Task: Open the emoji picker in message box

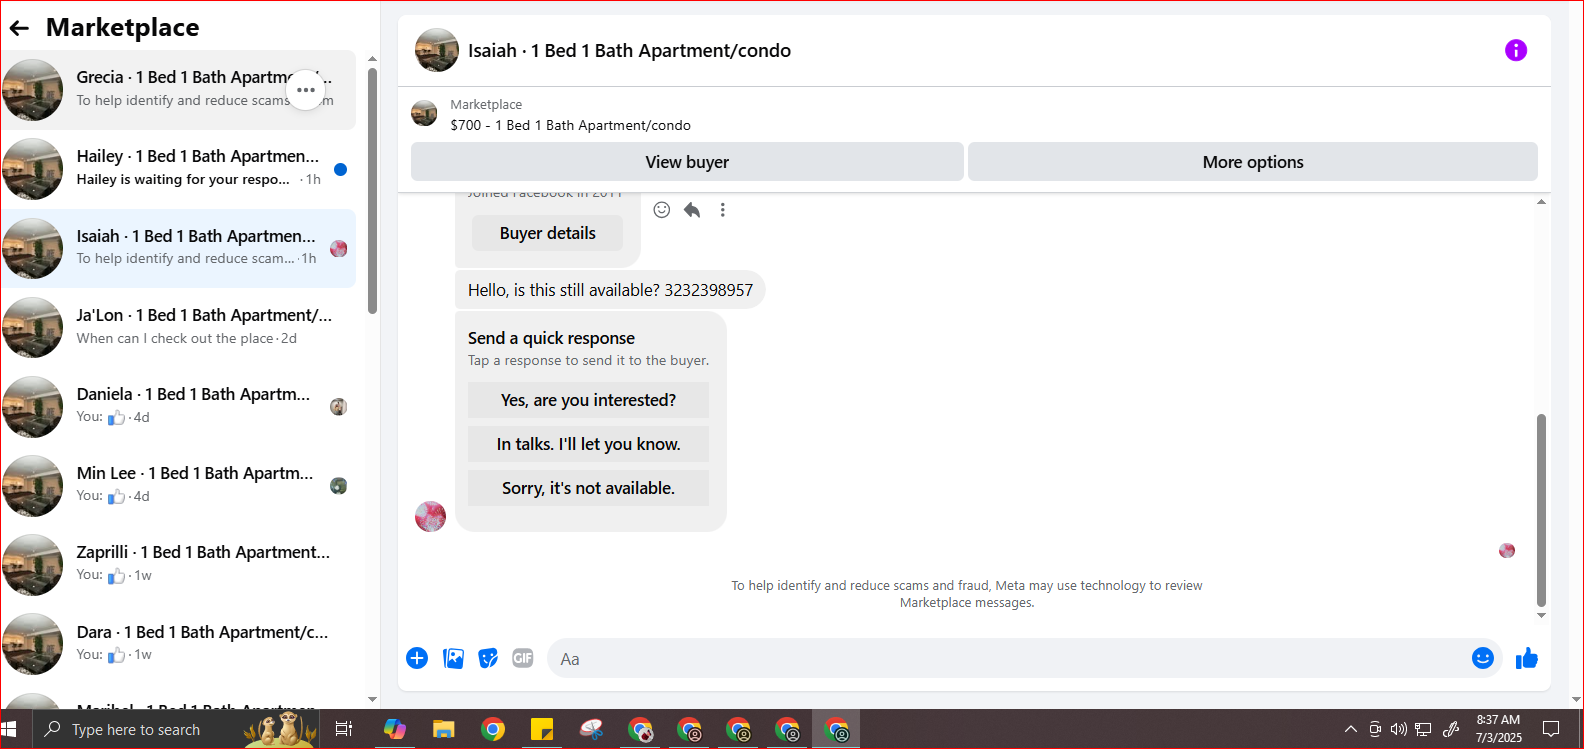Action: click(1483, 658)
